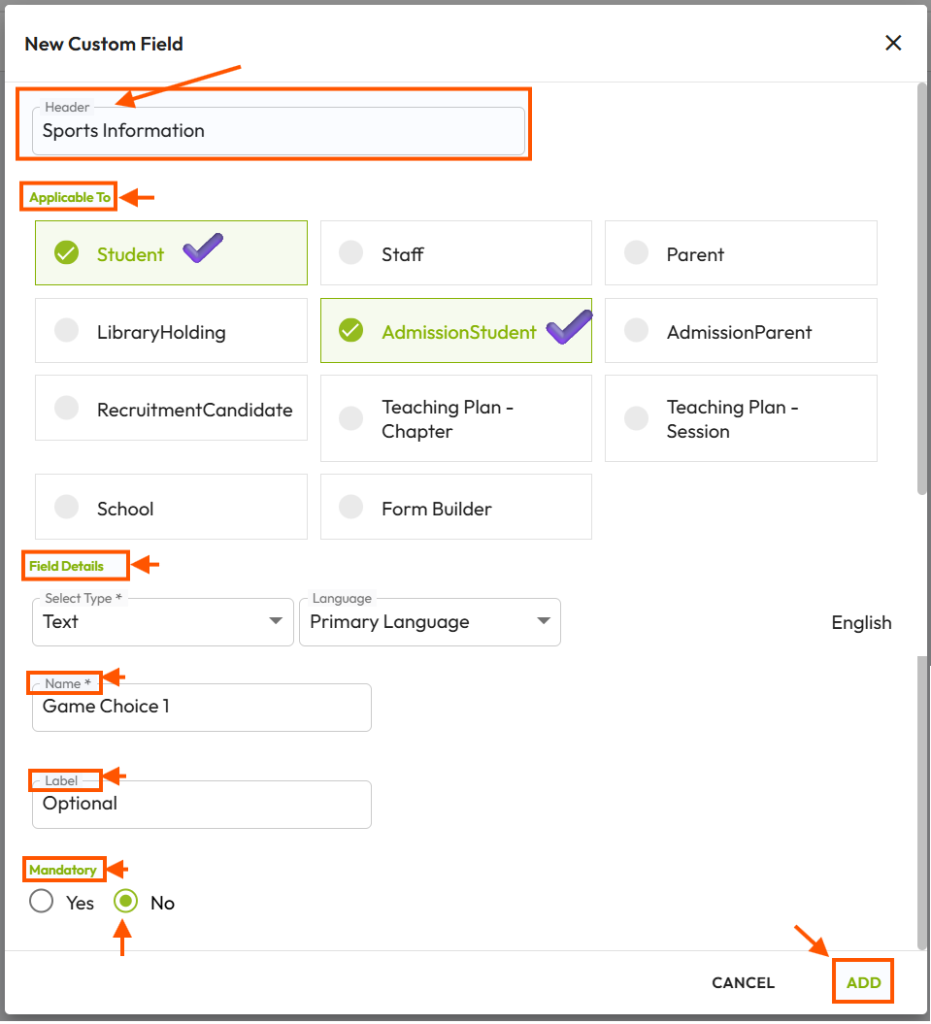Image resolution: width=931 pixels, height=1024 pixels.
Task: Uncheck the Student green checkmark icon
Action: 67,253
